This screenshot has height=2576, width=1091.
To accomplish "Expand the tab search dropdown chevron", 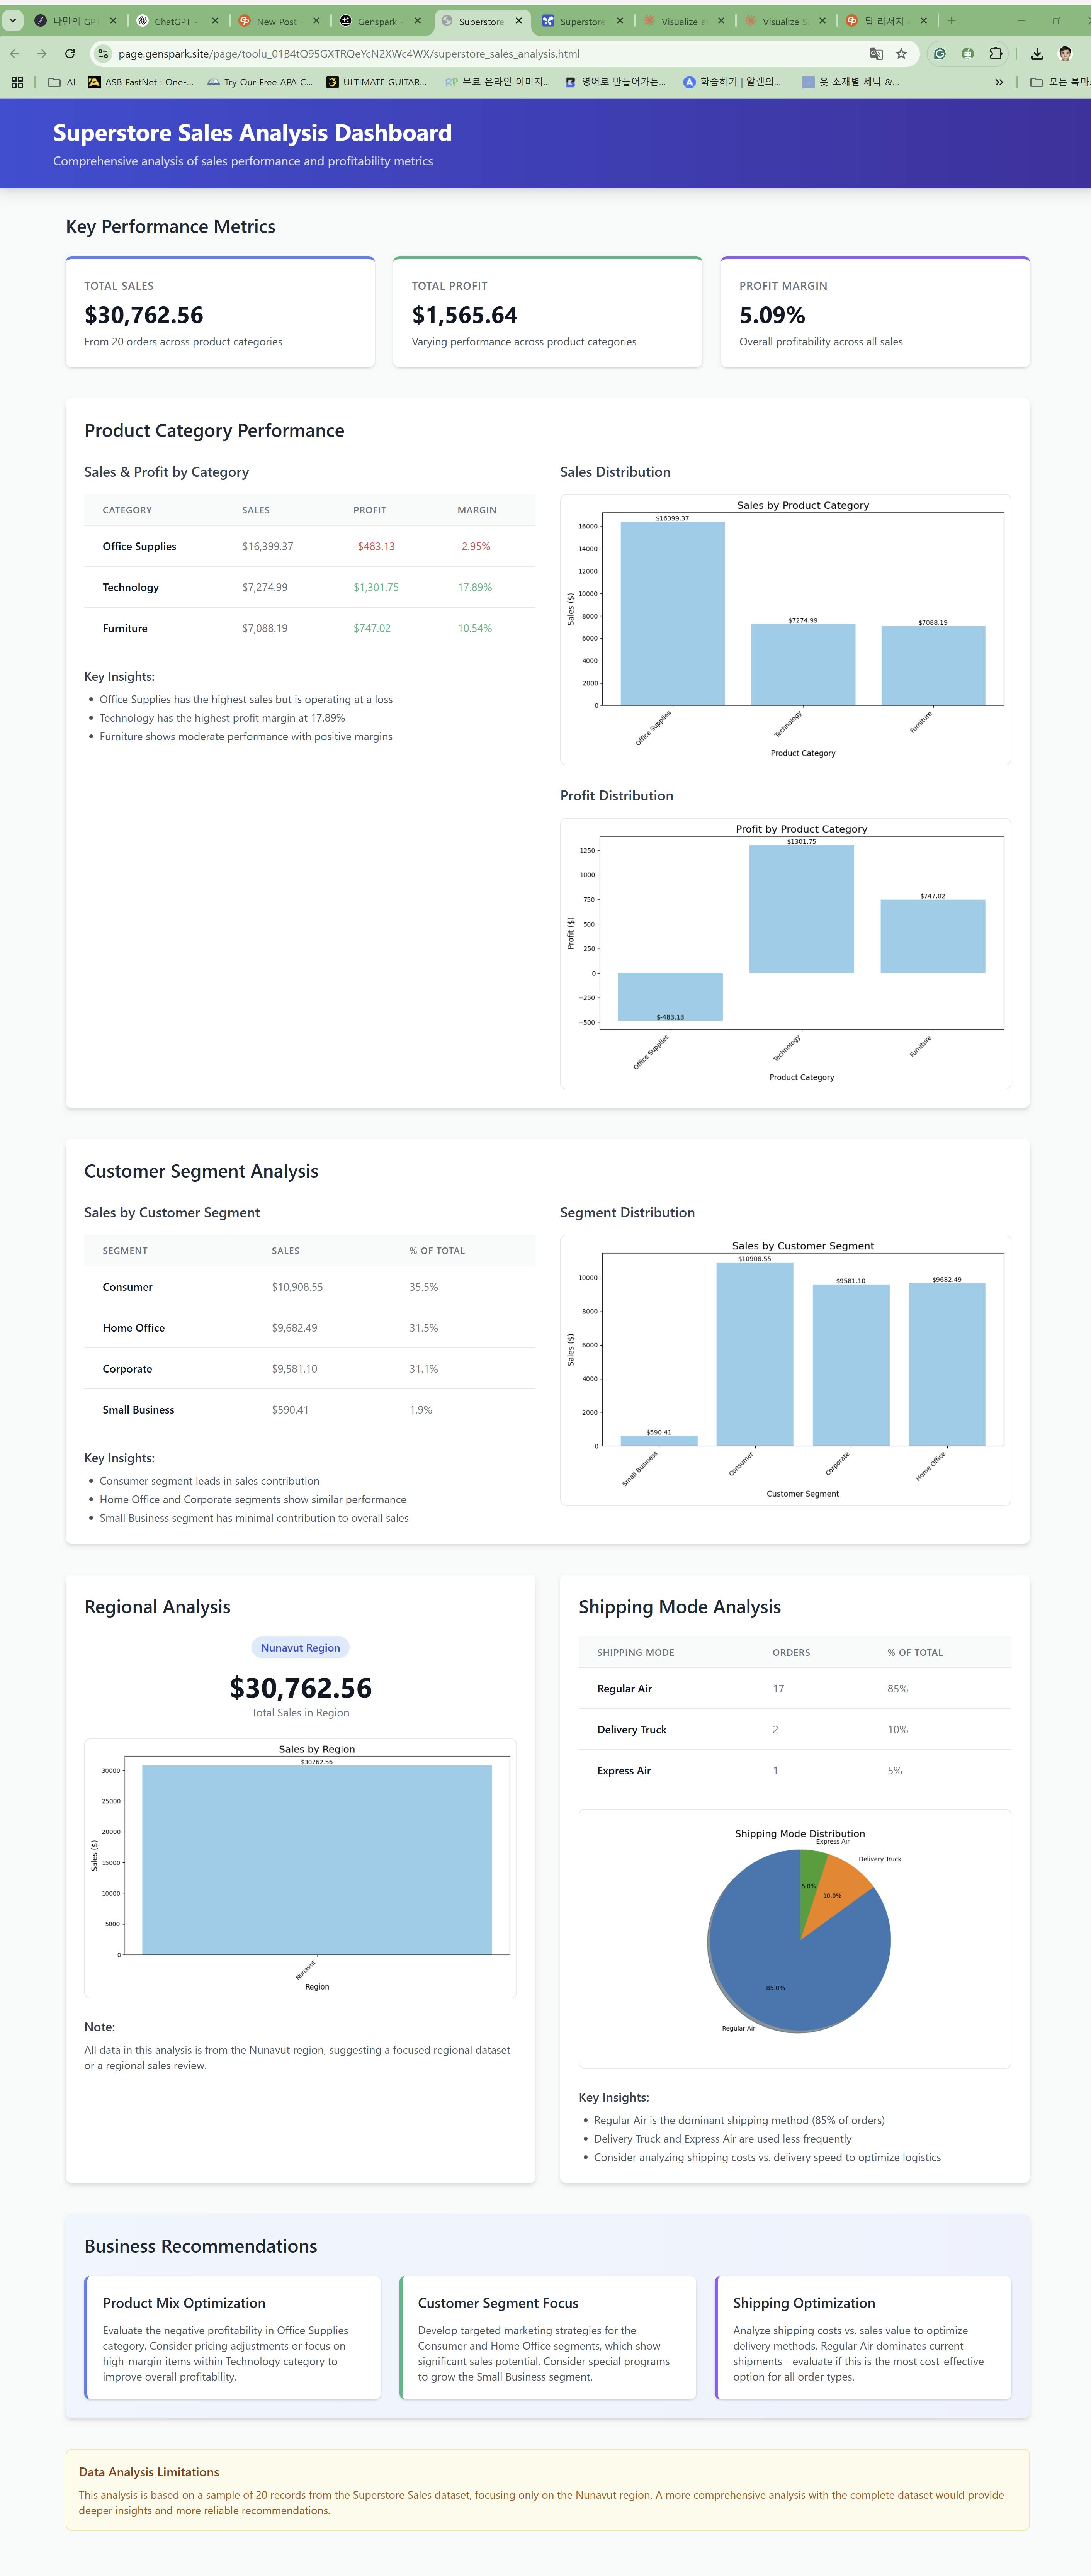I will [13, 20].
